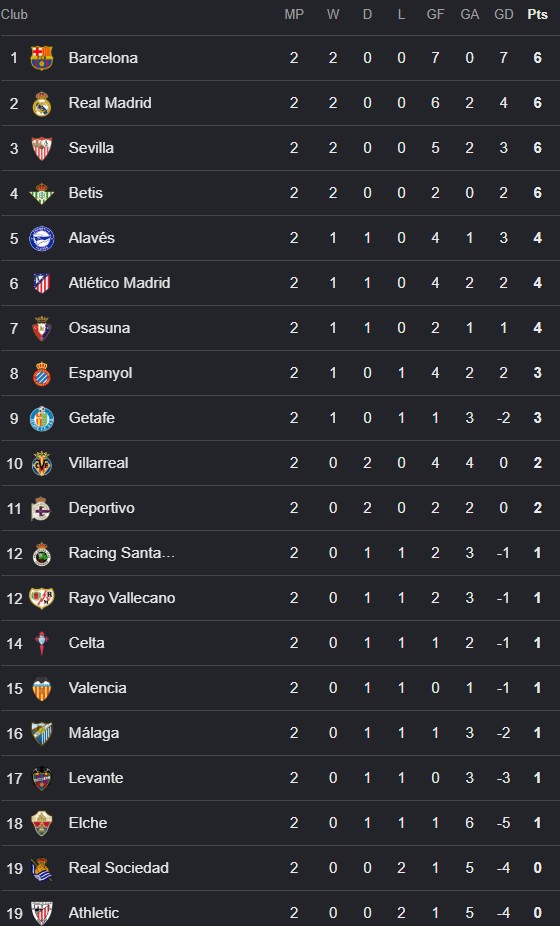This screenshot has height=926, width=560.
Task: Click the Real Sociedad crest
Action: pyautogui.click(x=41, y=868)
